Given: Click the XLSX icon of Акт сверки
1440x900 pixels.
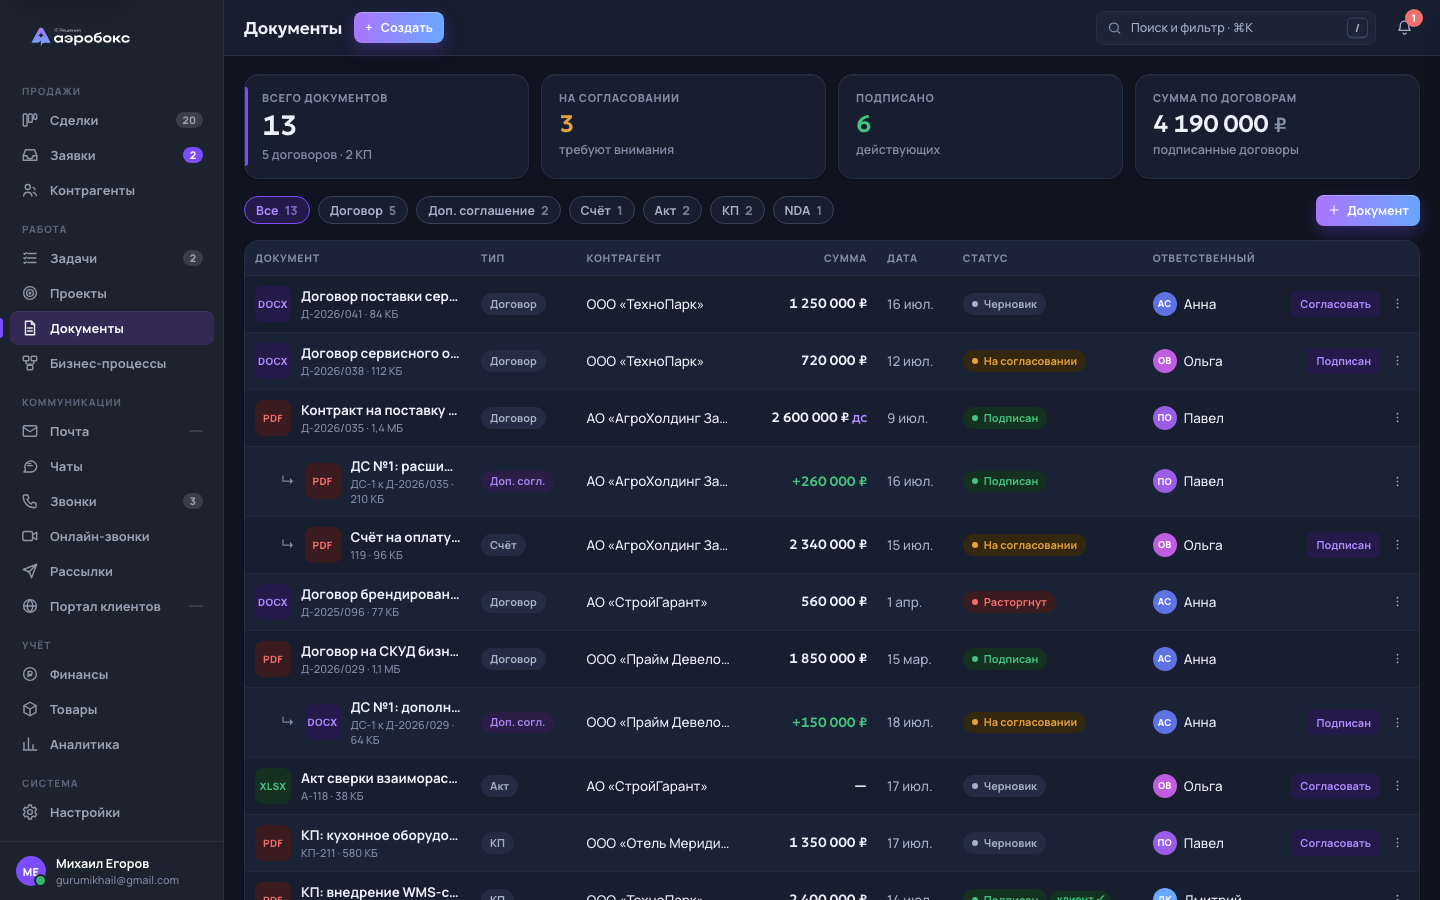Looking at the screenshot, I should tap(273, 786).
